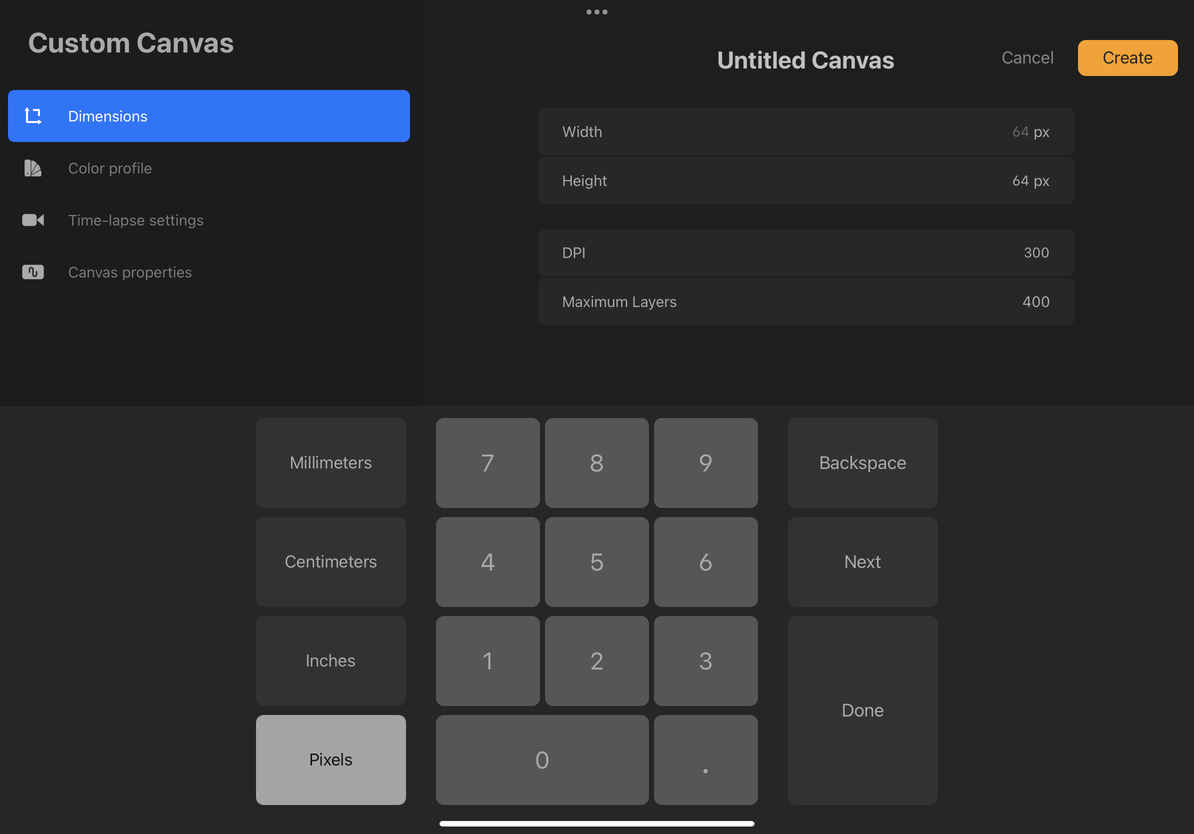1194x834 pixels.
Task: Tap the Backspace key
Action: 862,462
